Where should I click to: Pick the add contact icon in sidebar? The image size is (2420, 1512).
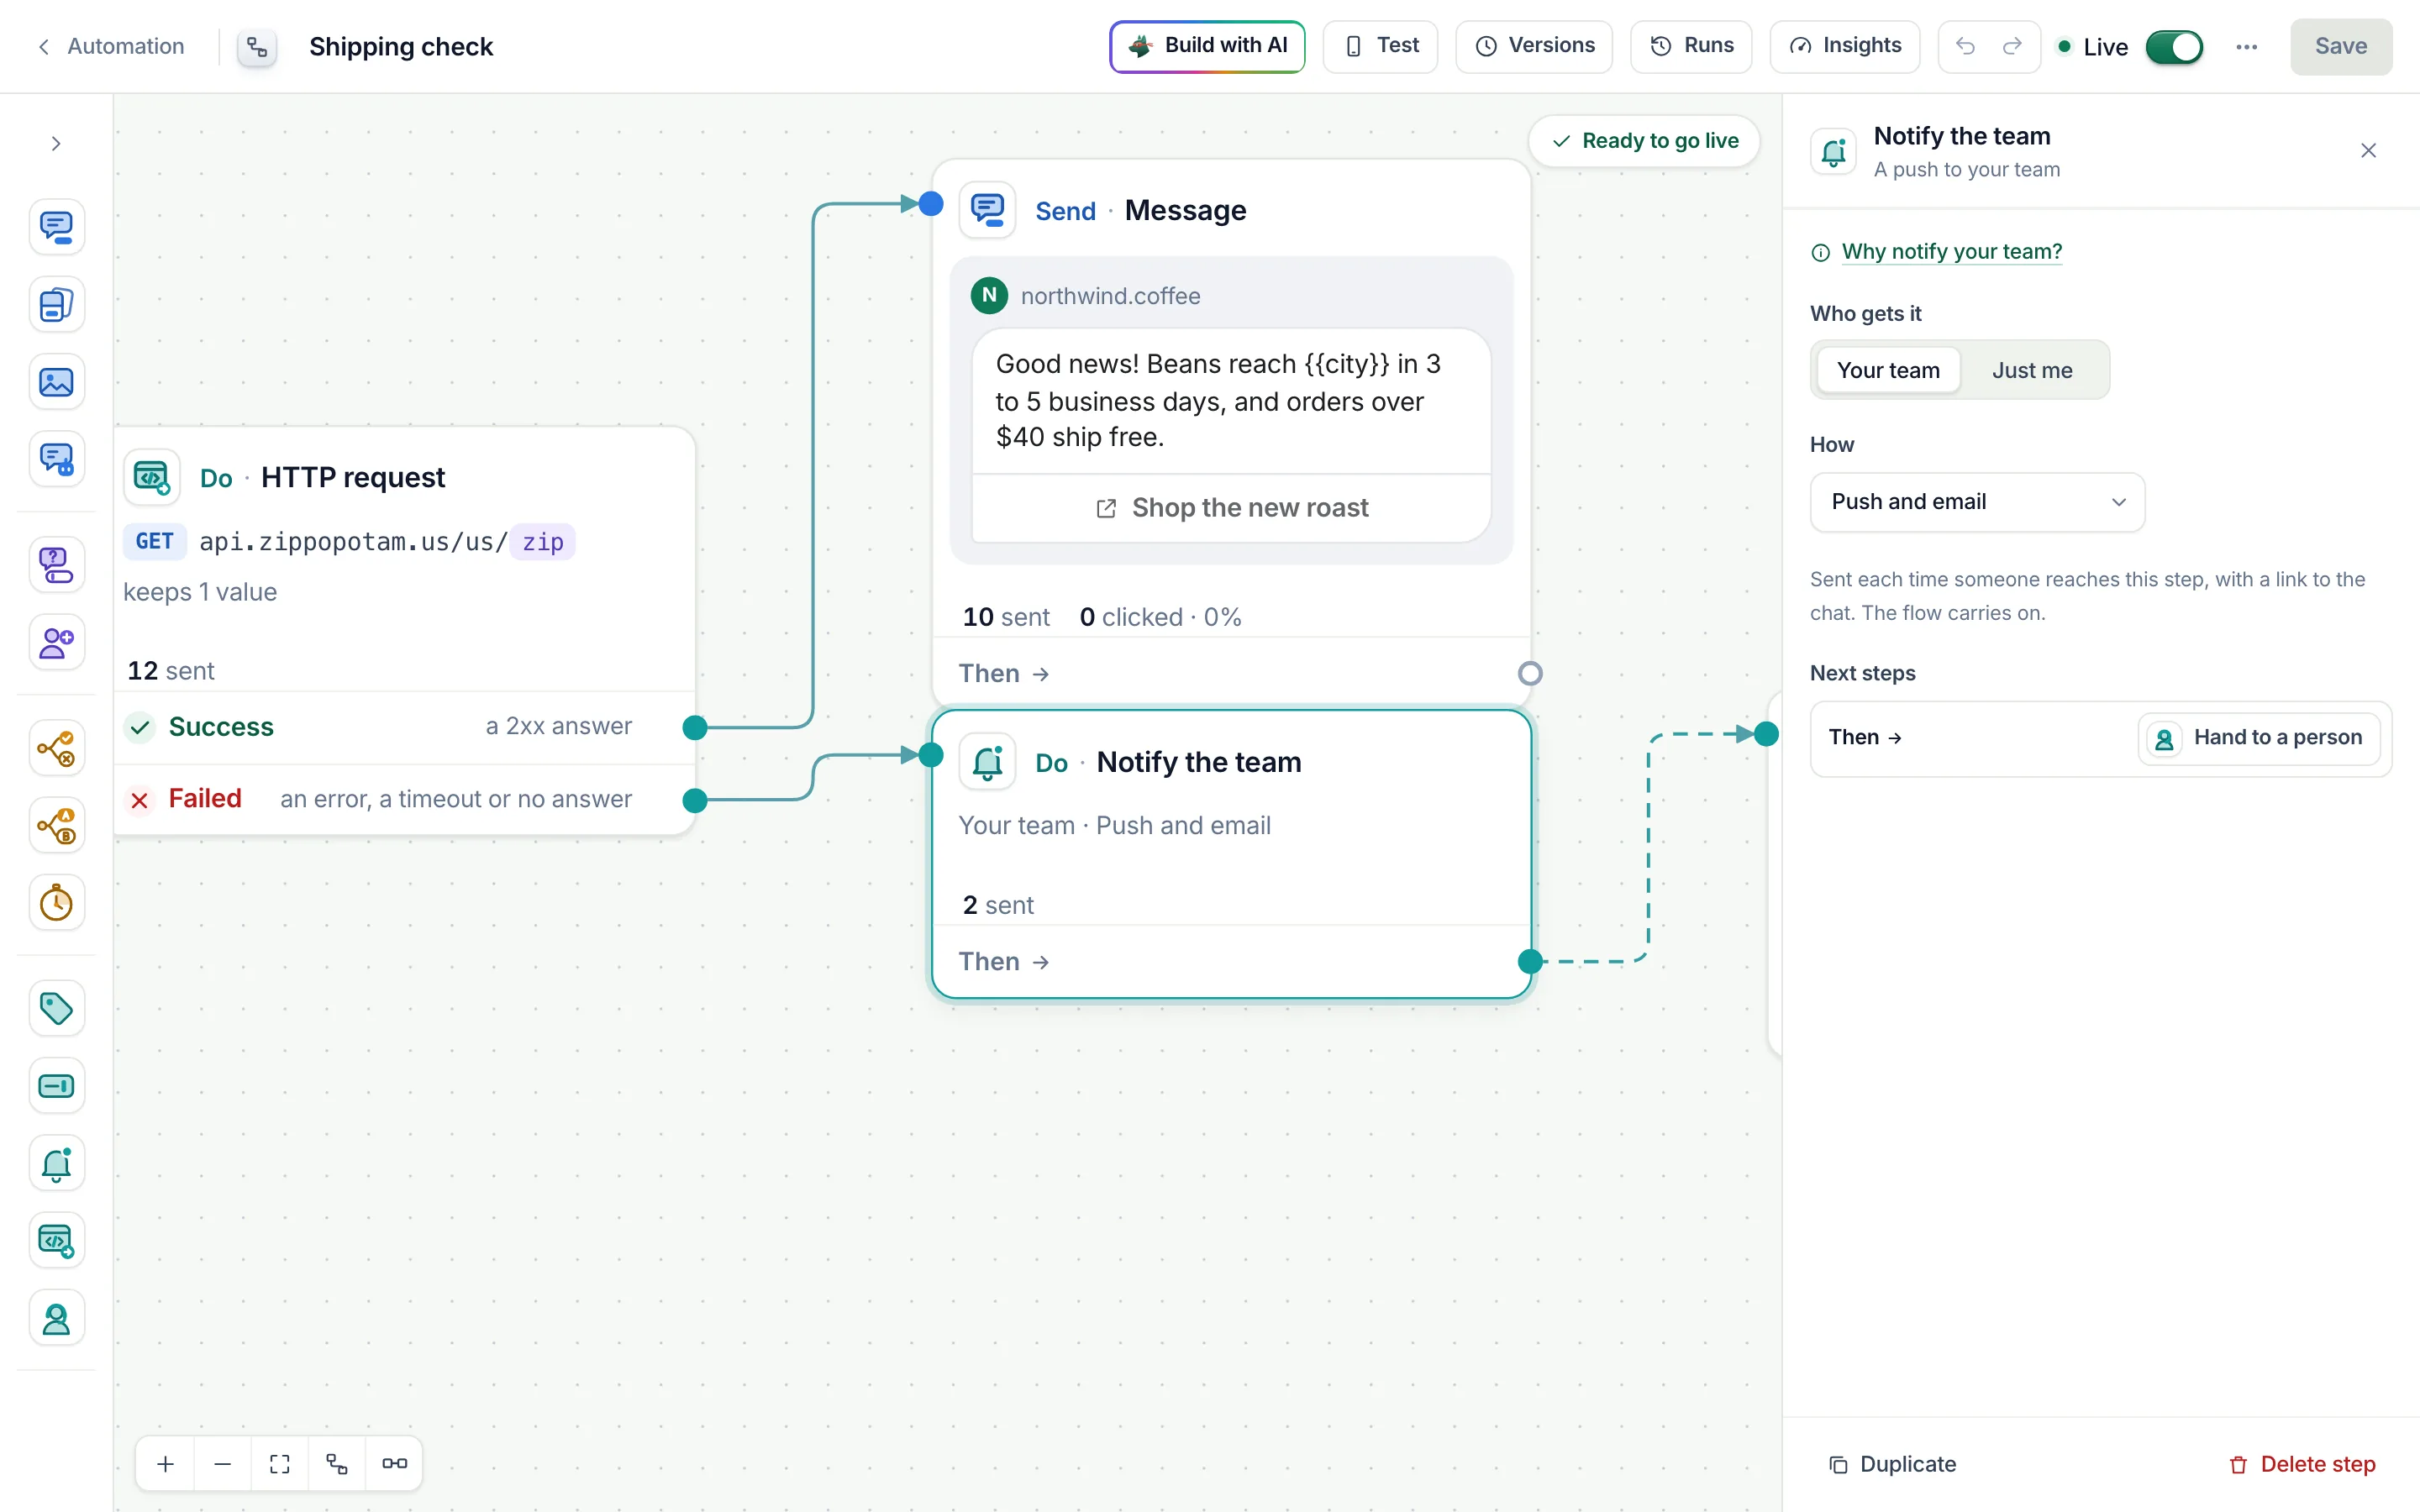pos(57,642)
